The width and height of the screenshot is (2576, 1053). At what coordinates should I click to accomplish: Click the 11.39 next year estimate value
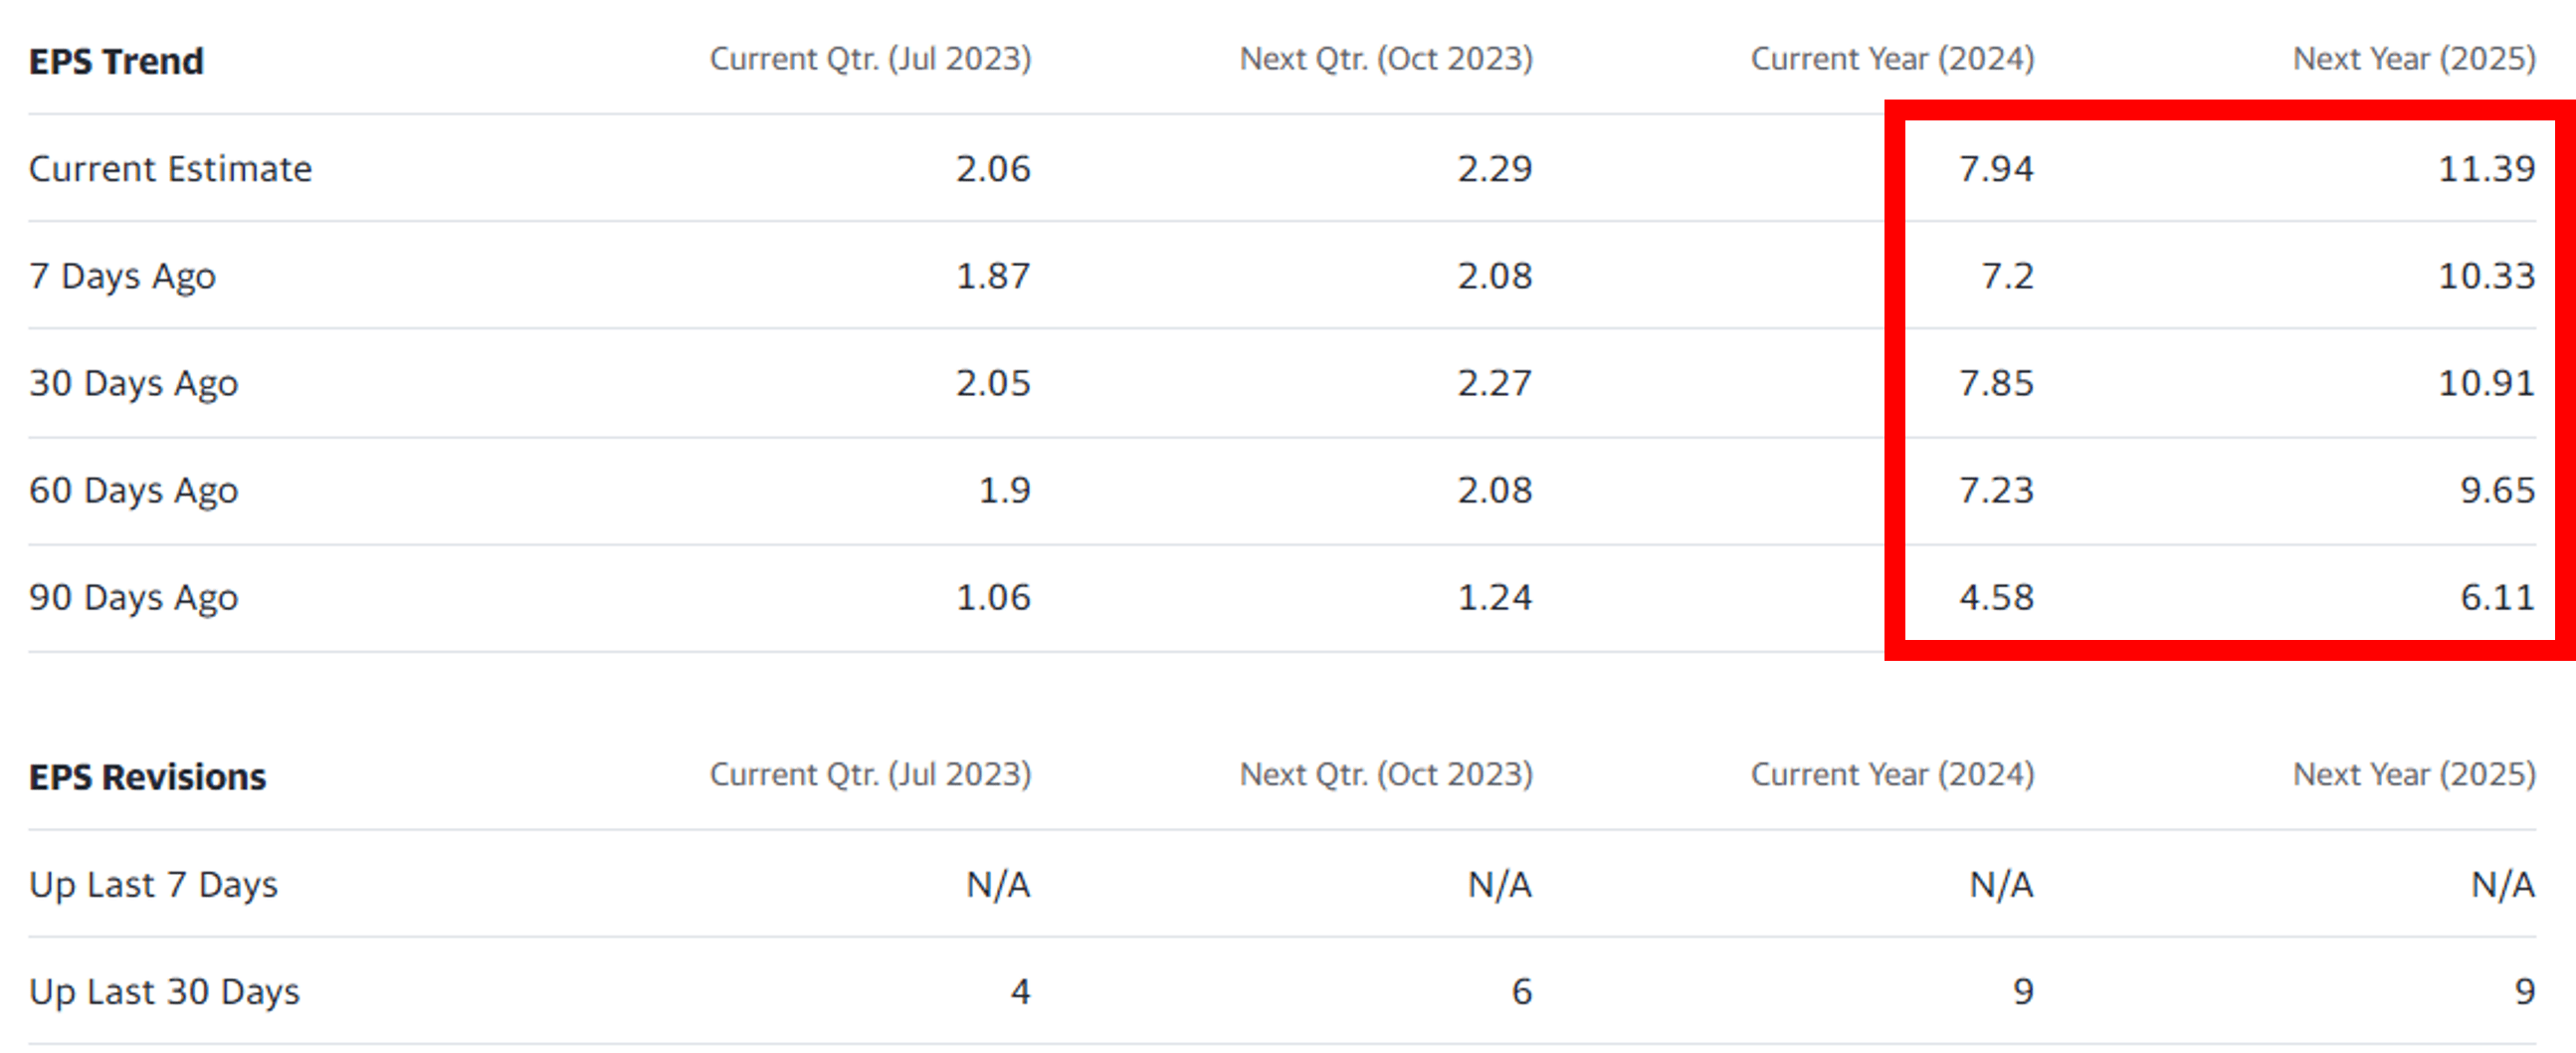point(2486,169)
